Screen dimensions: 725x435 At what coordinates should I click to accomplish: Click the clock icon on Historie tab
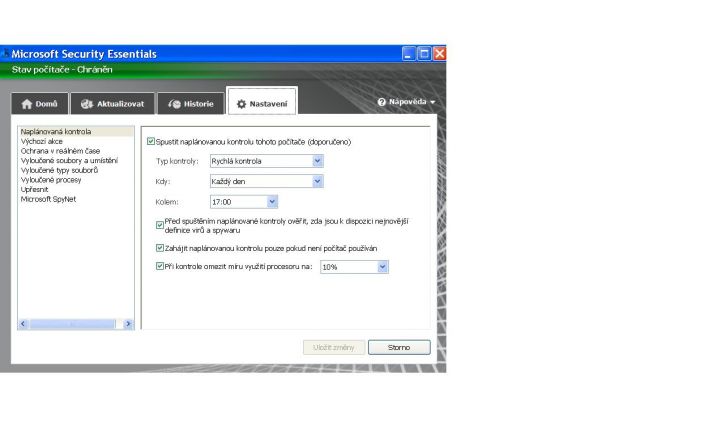[174, 104]
